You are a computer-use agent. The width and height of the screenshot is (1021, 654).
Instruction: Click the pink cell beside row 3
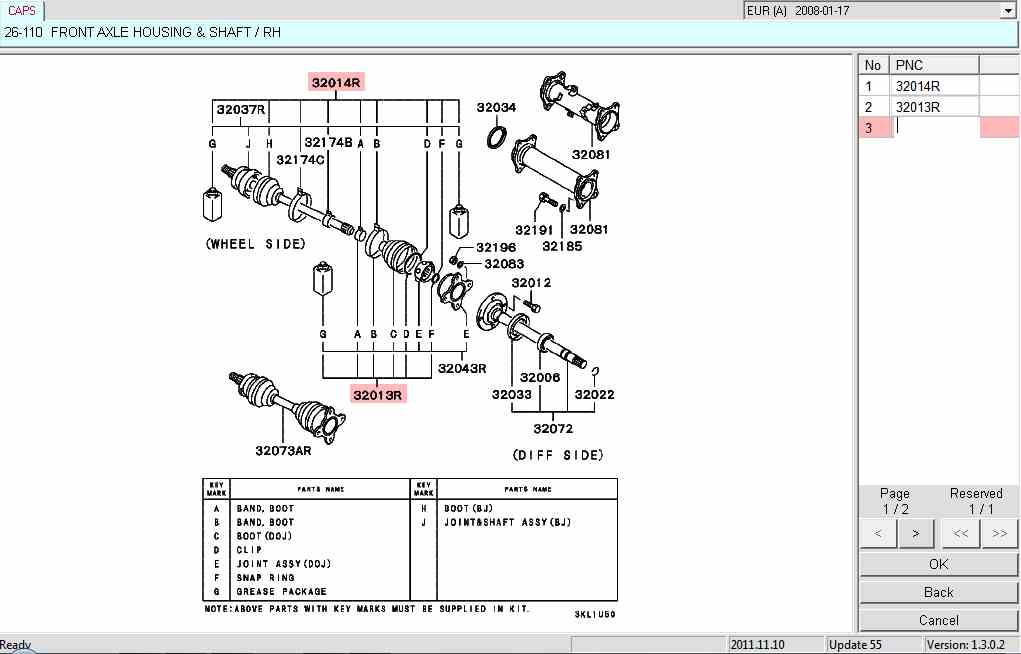(x=999, y=127)
